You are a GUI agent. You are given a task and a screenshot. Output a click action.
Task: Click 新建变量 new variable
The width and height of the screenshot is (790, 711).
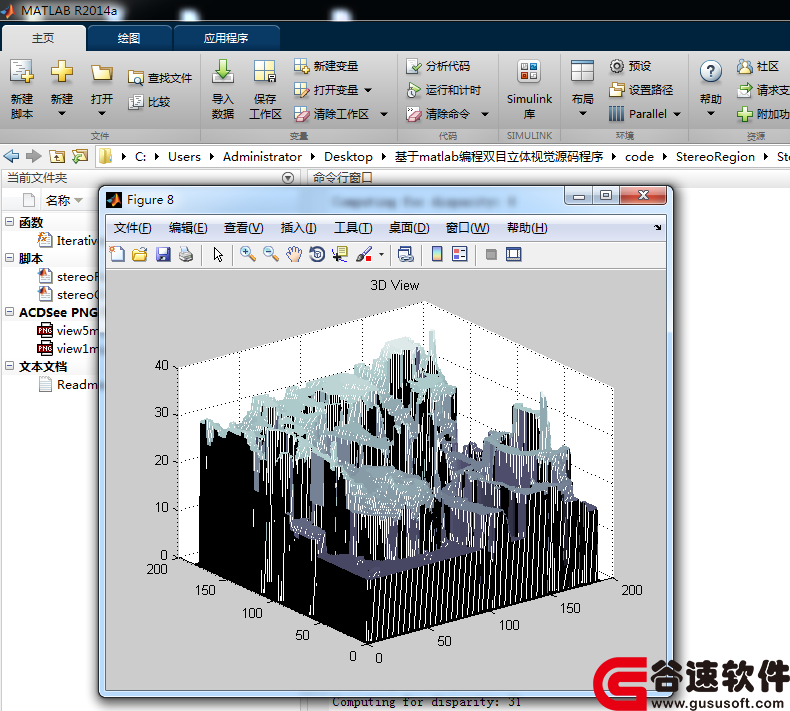pyautogui.click(x=326, y=66)
